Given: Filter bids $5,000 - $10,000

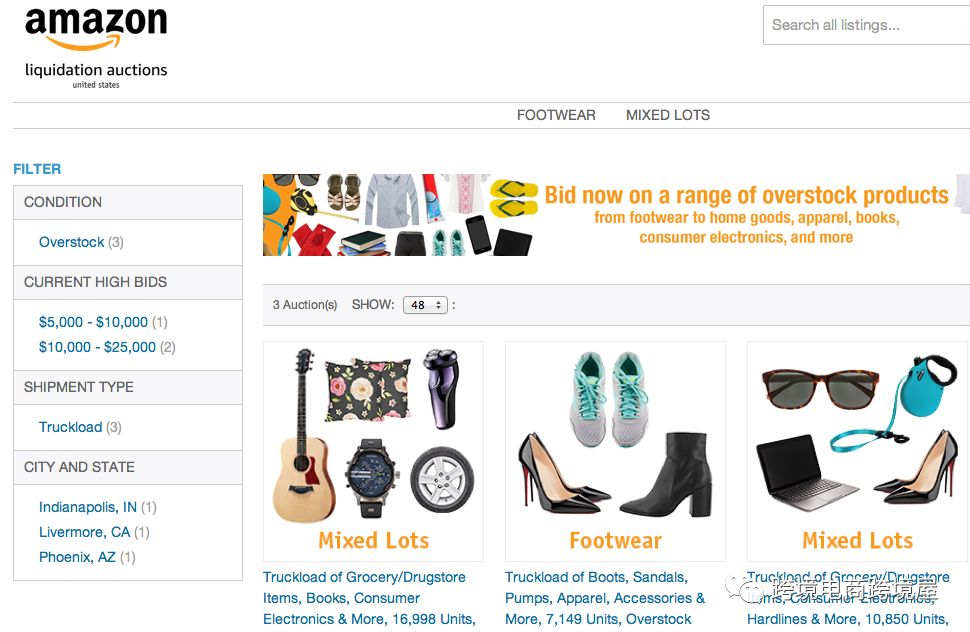Looking at the screenshot, I should [x=93, y=322].
